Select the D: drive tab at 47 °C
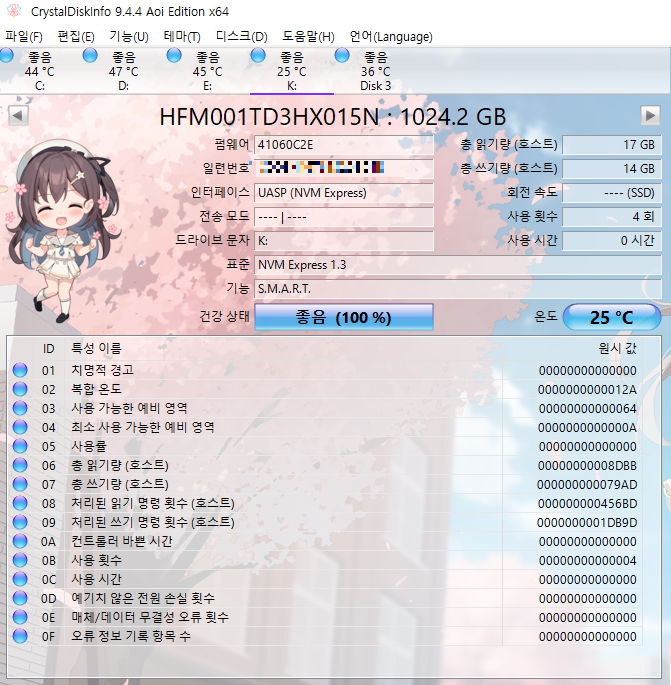Image resolution: width=671 pixels, height=685 pixels. pyautogui.click(x=124, y=71)
